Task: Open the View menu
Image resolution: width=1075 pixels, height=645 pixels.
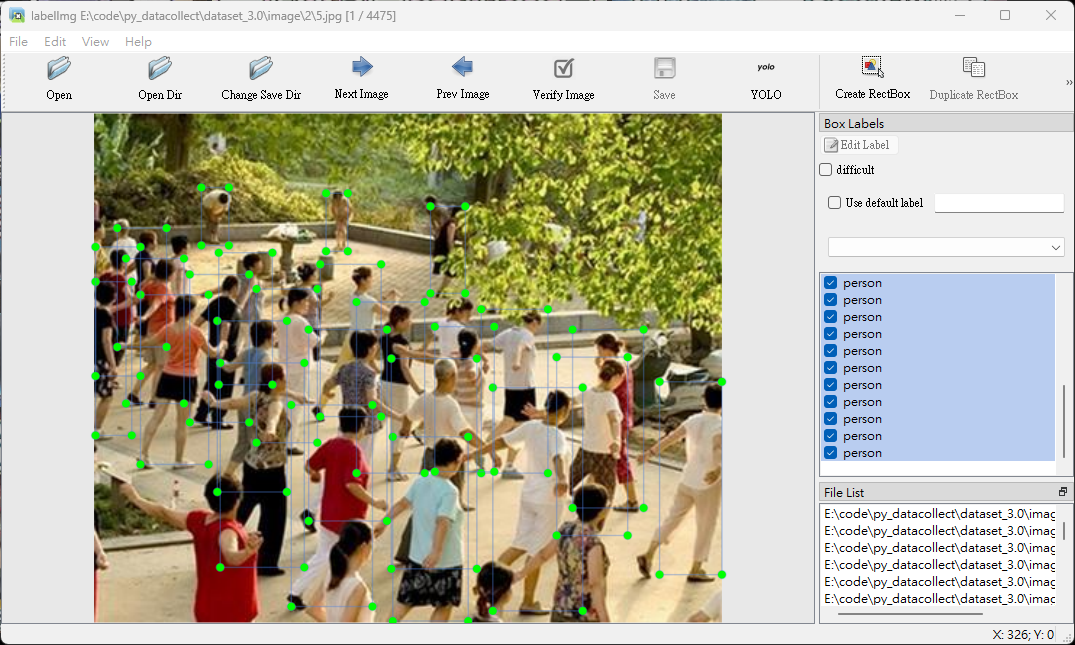Action: (95, 42)
